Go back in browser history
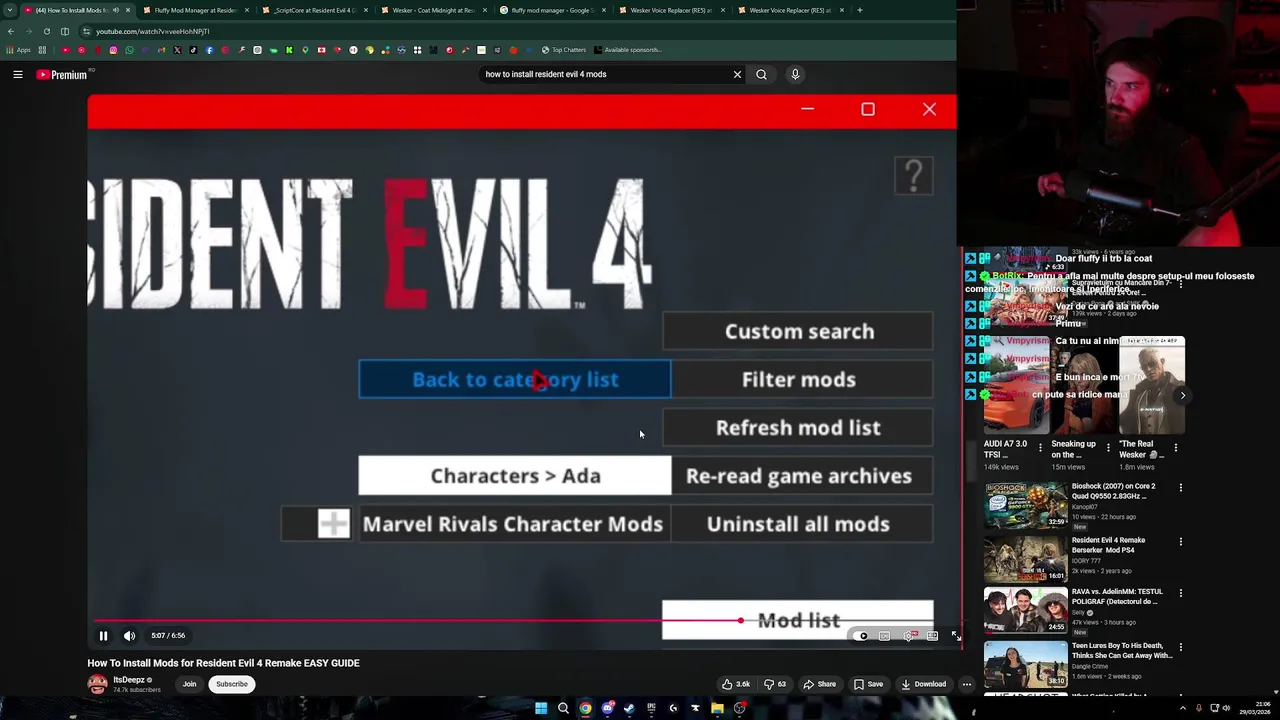 click(10, 31)
